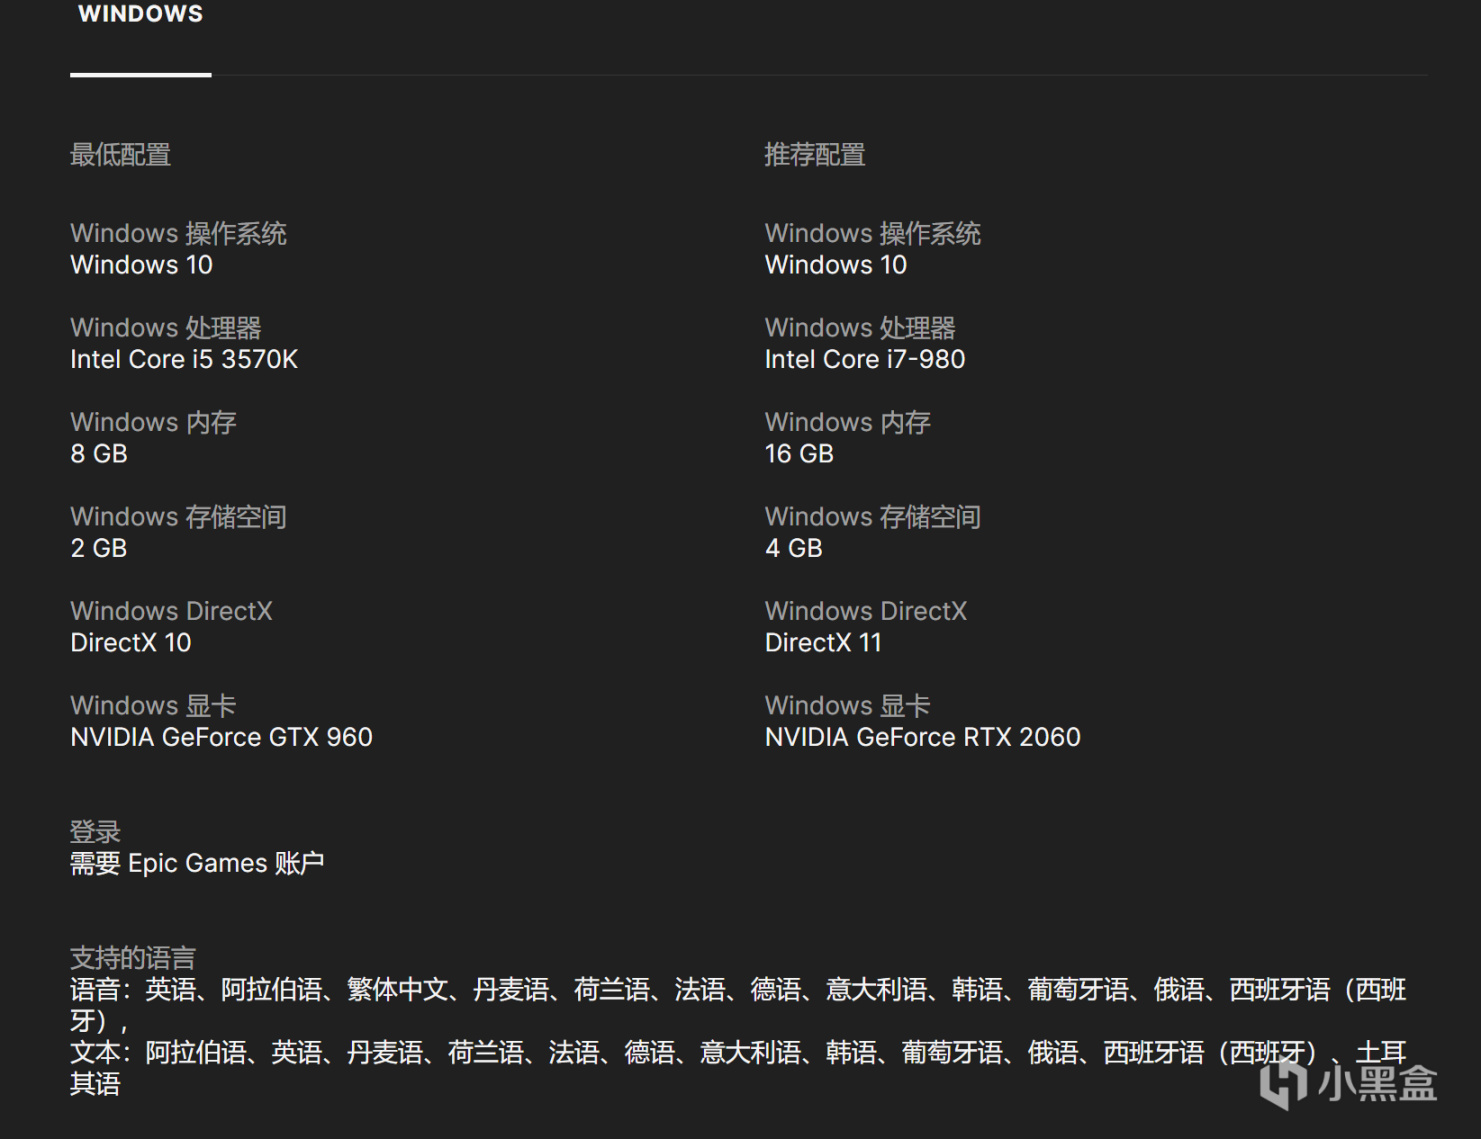Click the DirectX 10 value
Image resolution: width=1481 pixels, height=1139 pixels.
click(131, 643)
